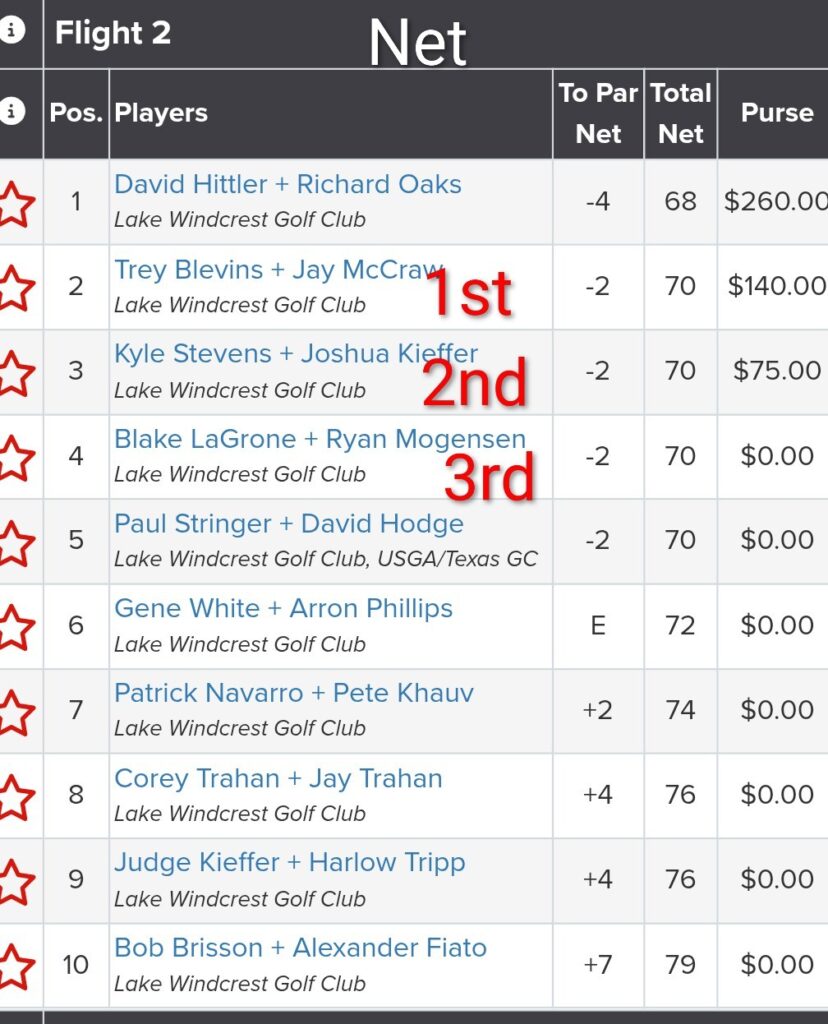This screenshot has height=1024, width=828.
Task: Star the Judge Kieffer + Harlow Tripp team
Action: (15, 881)
